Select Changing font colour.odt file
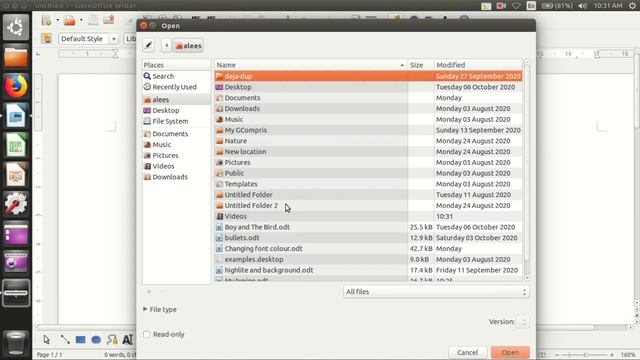Viewport: 640px width, 360px height. [x=368, y=249]
